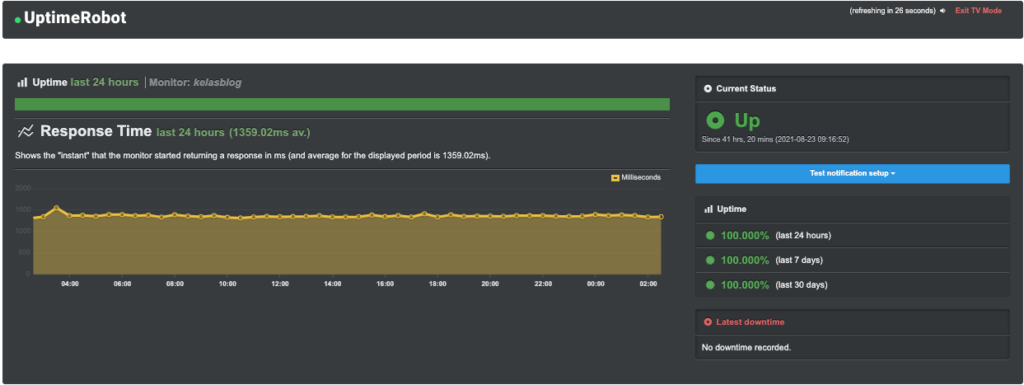The width and height of the screenshot is (1024, 385).
Task: Click the Latest downtime header text
Action: (x=750, y=322)
